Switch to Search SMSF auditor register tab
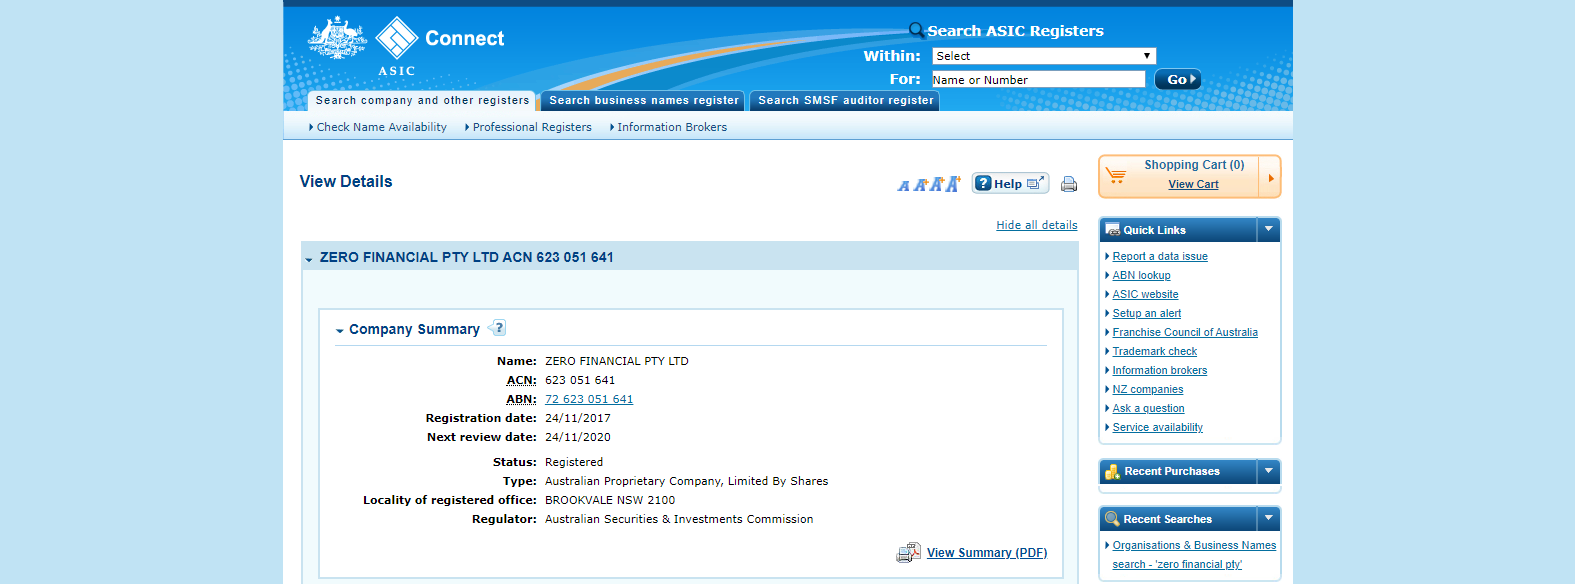The image size is (1575, 584). click(845, 100)
